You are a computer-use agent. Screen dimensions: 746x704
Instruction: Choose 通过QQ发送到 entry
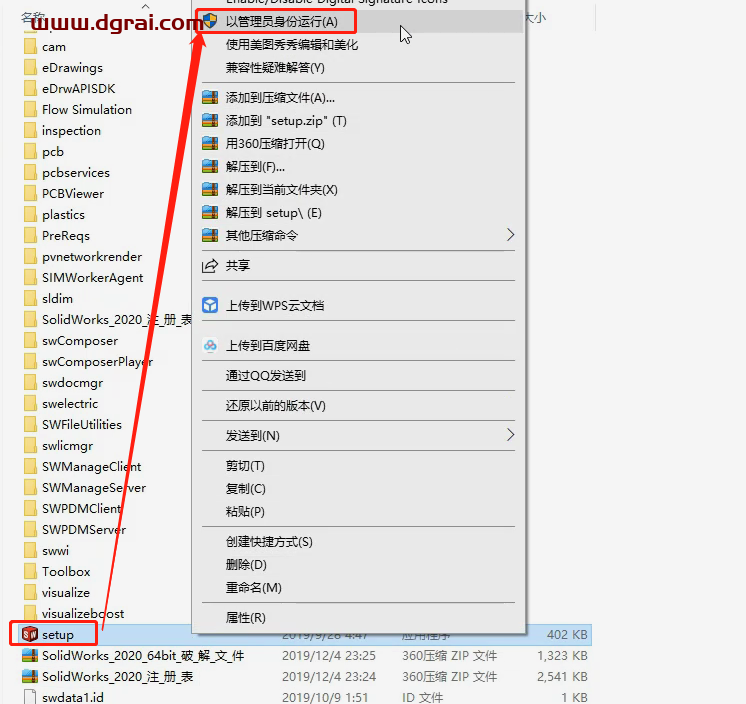pos(265,376)
